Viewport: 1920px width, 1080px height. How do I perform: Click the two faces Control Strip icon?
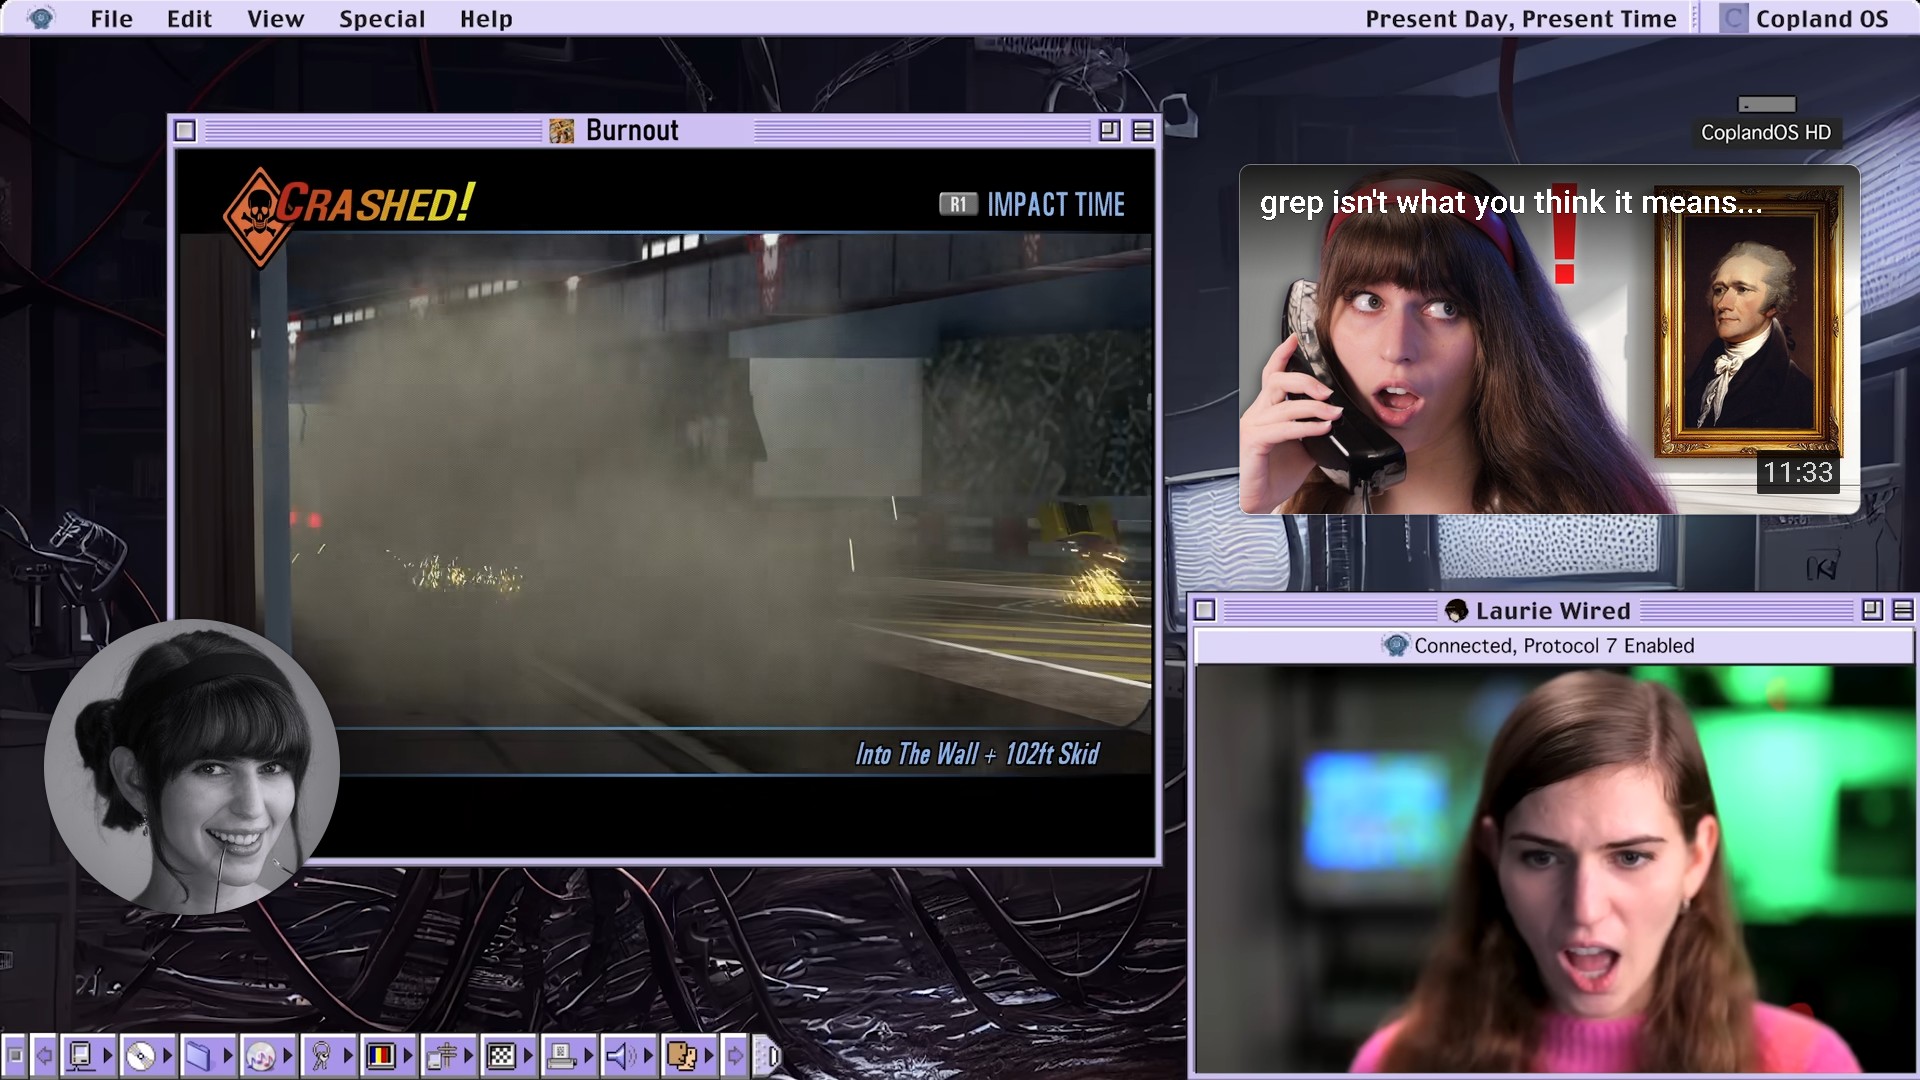pyautogui.click(x=681, y=1056)
